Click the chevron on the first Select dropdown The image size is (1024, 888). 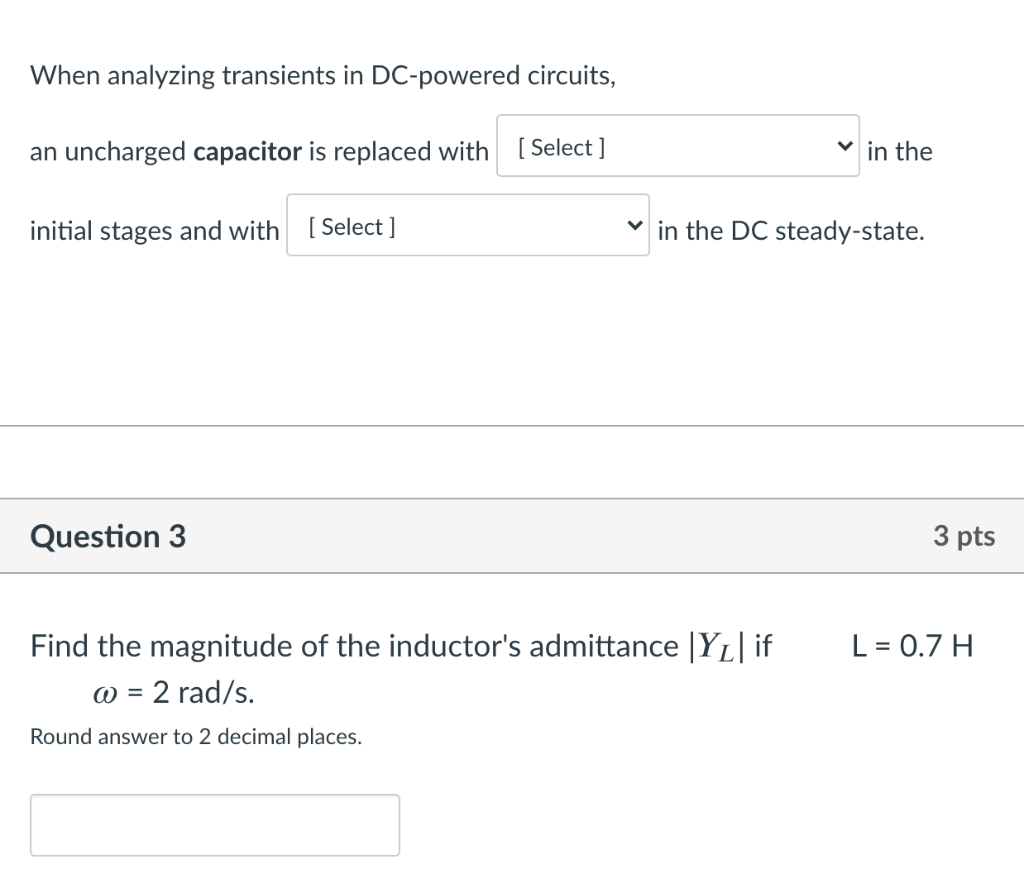pos(843,145)
